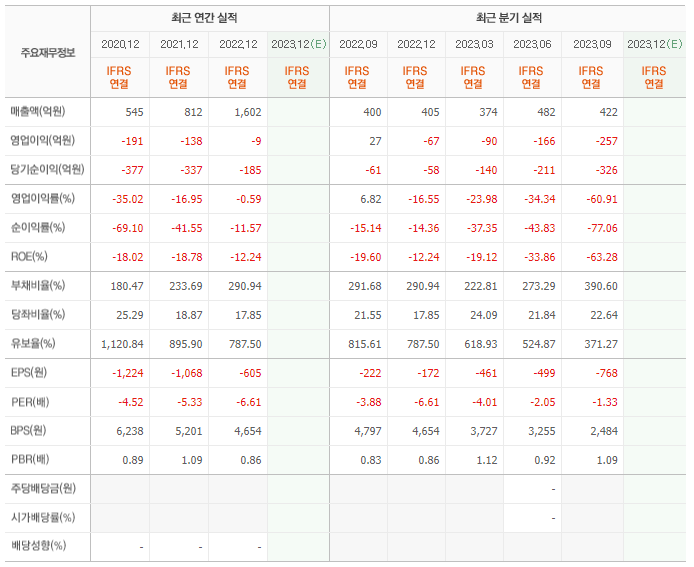Screen dimensions: 694x567
Task: Select the ROE(%) row label
Action: (29, 257)
